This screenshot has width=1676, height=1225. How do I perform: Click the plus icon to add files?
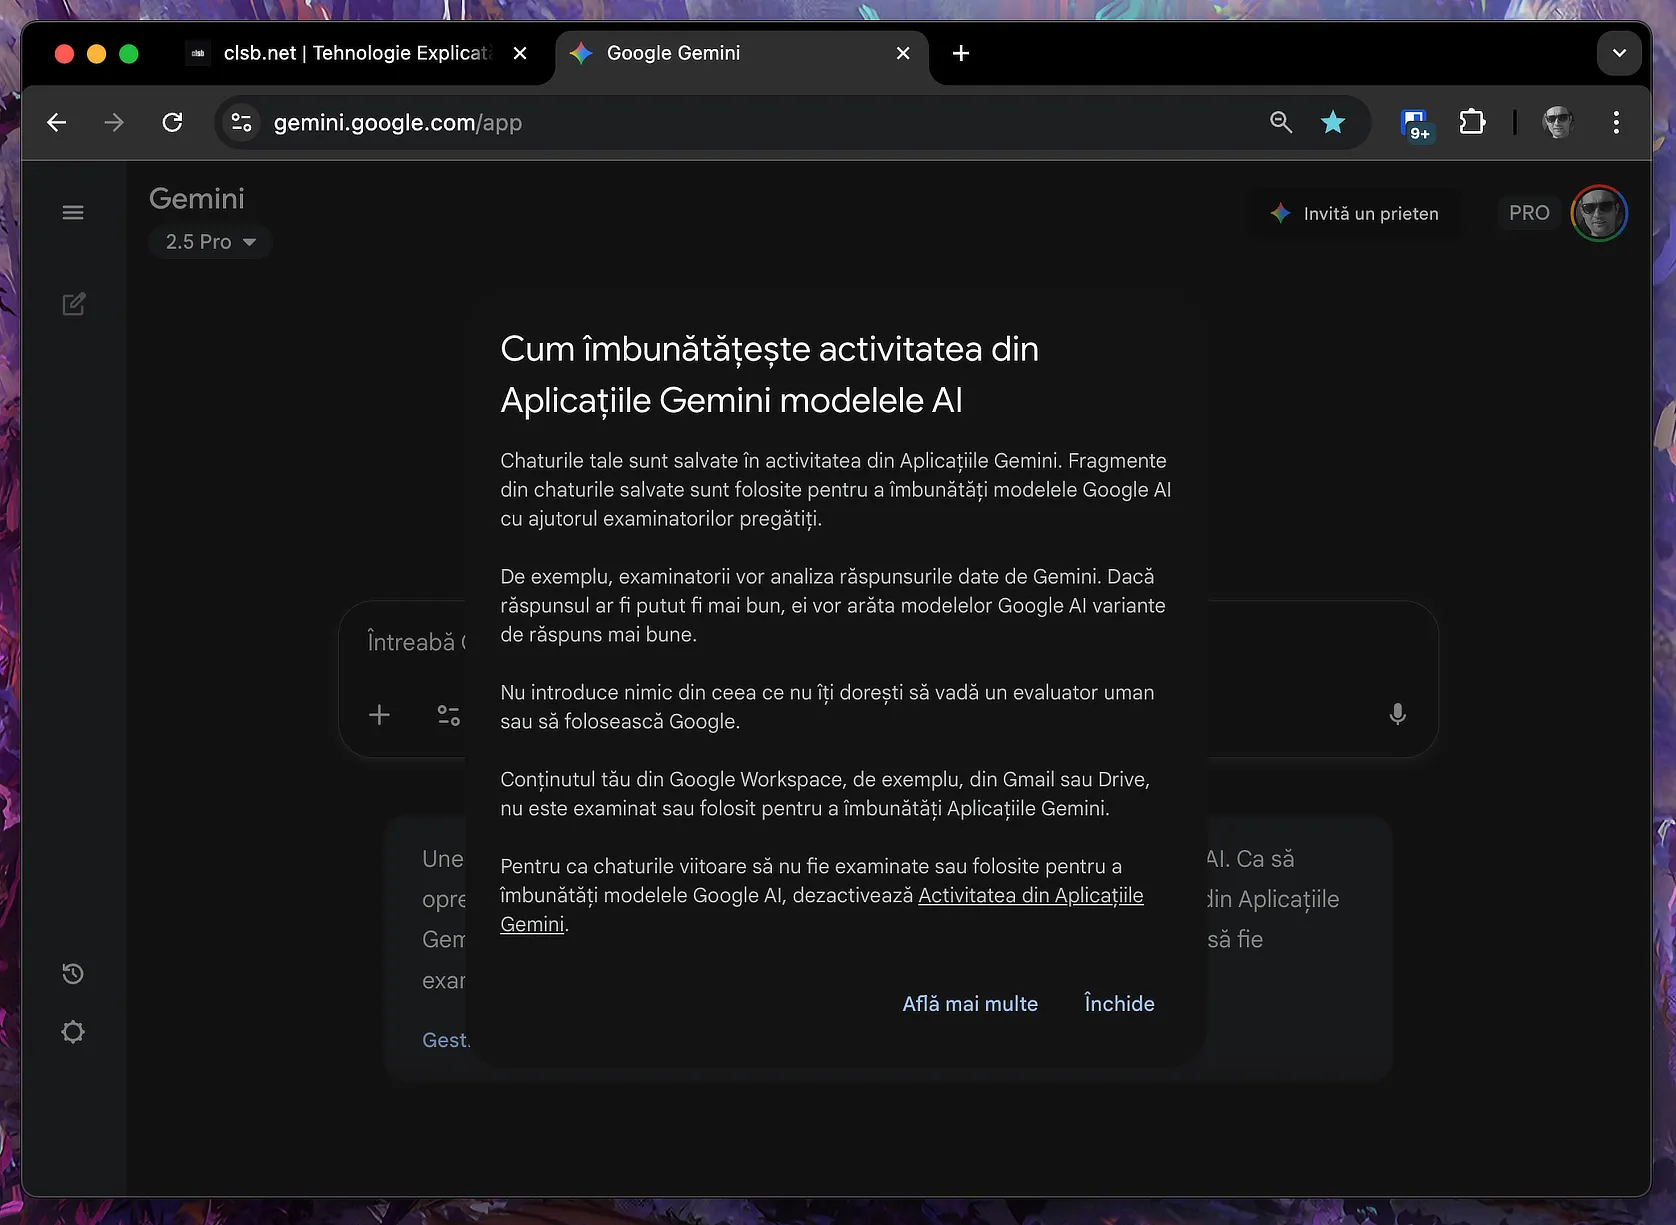(x=379, y=715)
